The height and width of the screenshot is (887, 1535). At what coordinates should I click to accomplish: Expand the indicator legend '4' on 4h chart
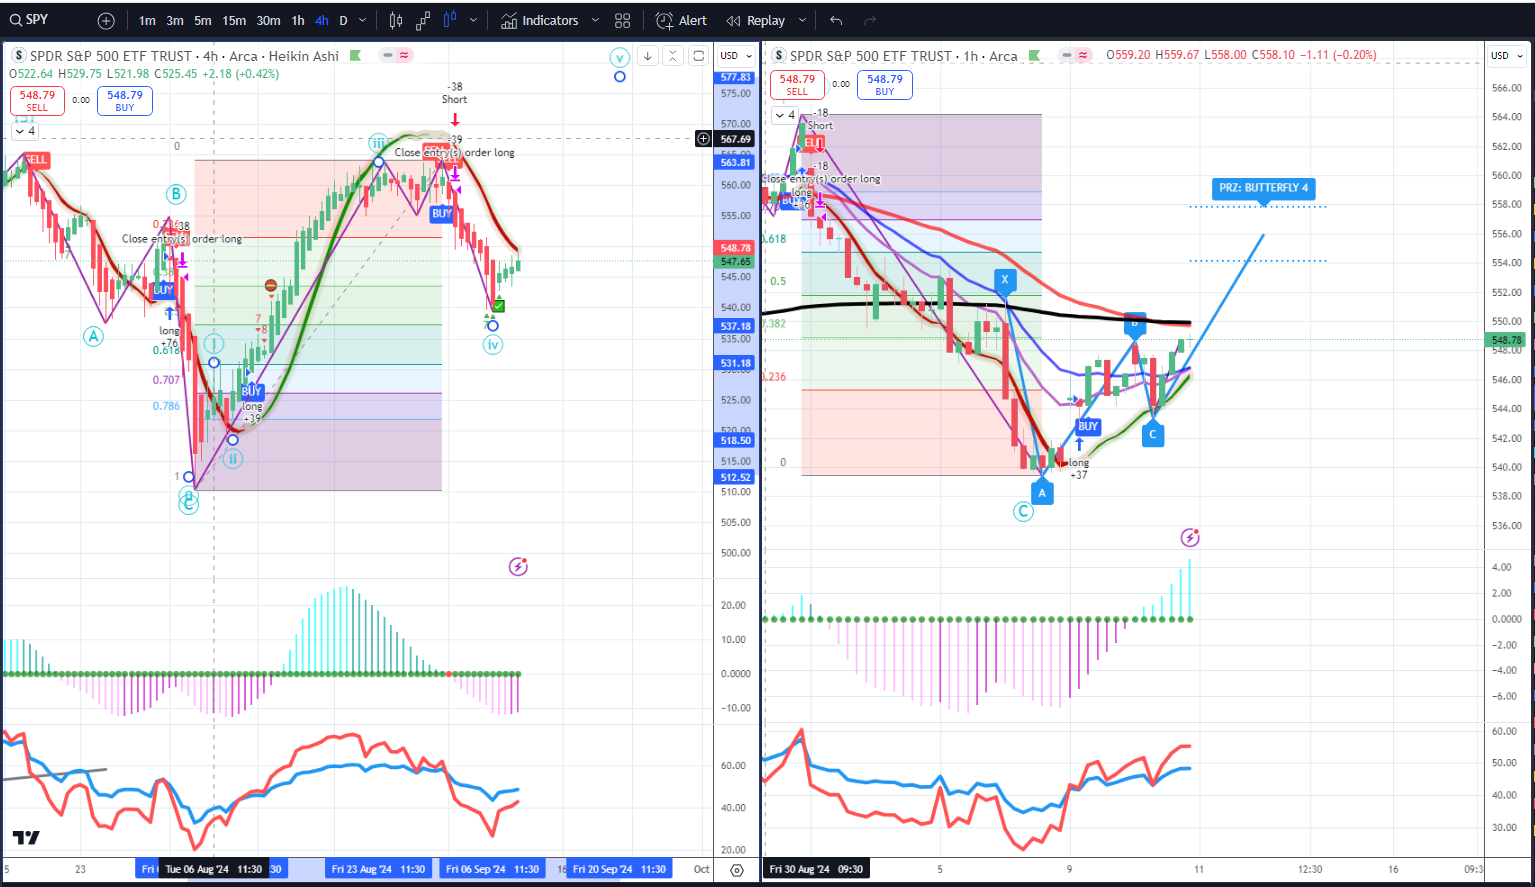coord(25,131)
